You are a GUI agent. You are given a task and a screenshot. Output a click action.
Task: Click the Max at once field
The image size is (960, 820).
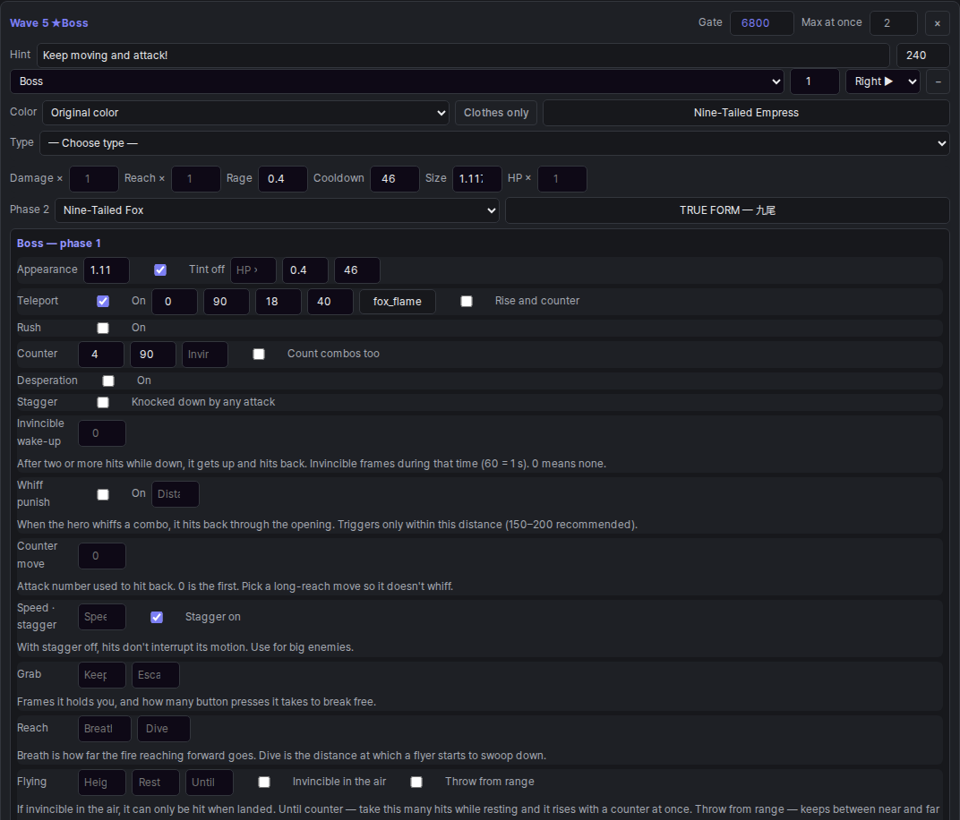(893, 23)
